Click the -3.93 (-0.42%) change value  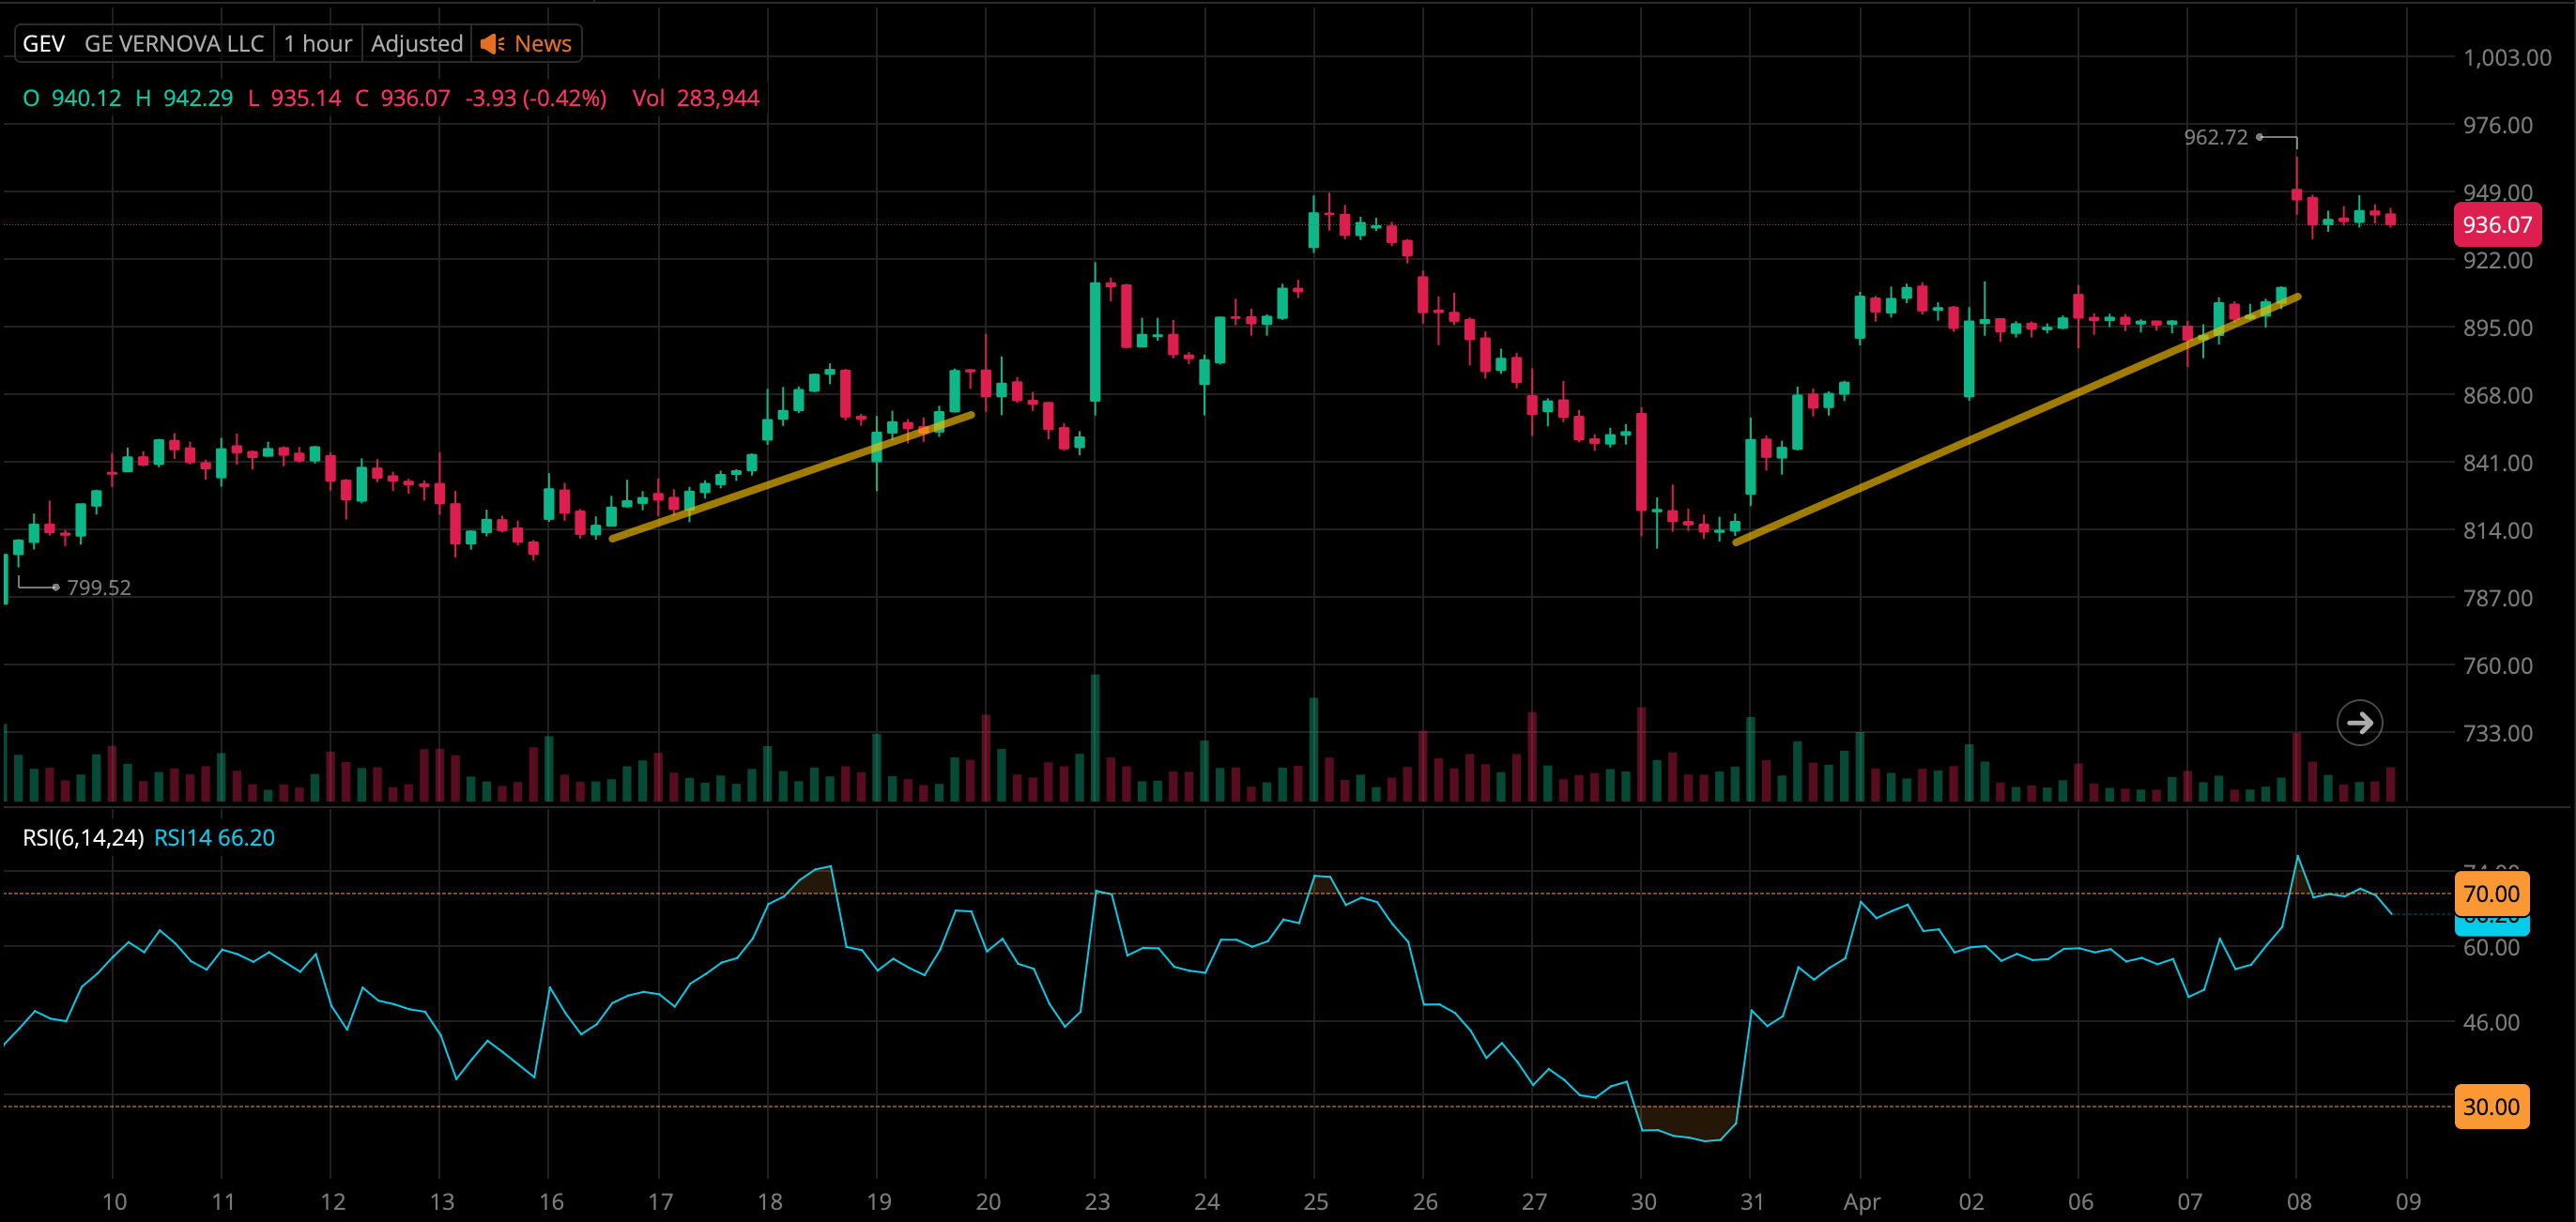tap(535, 98)
